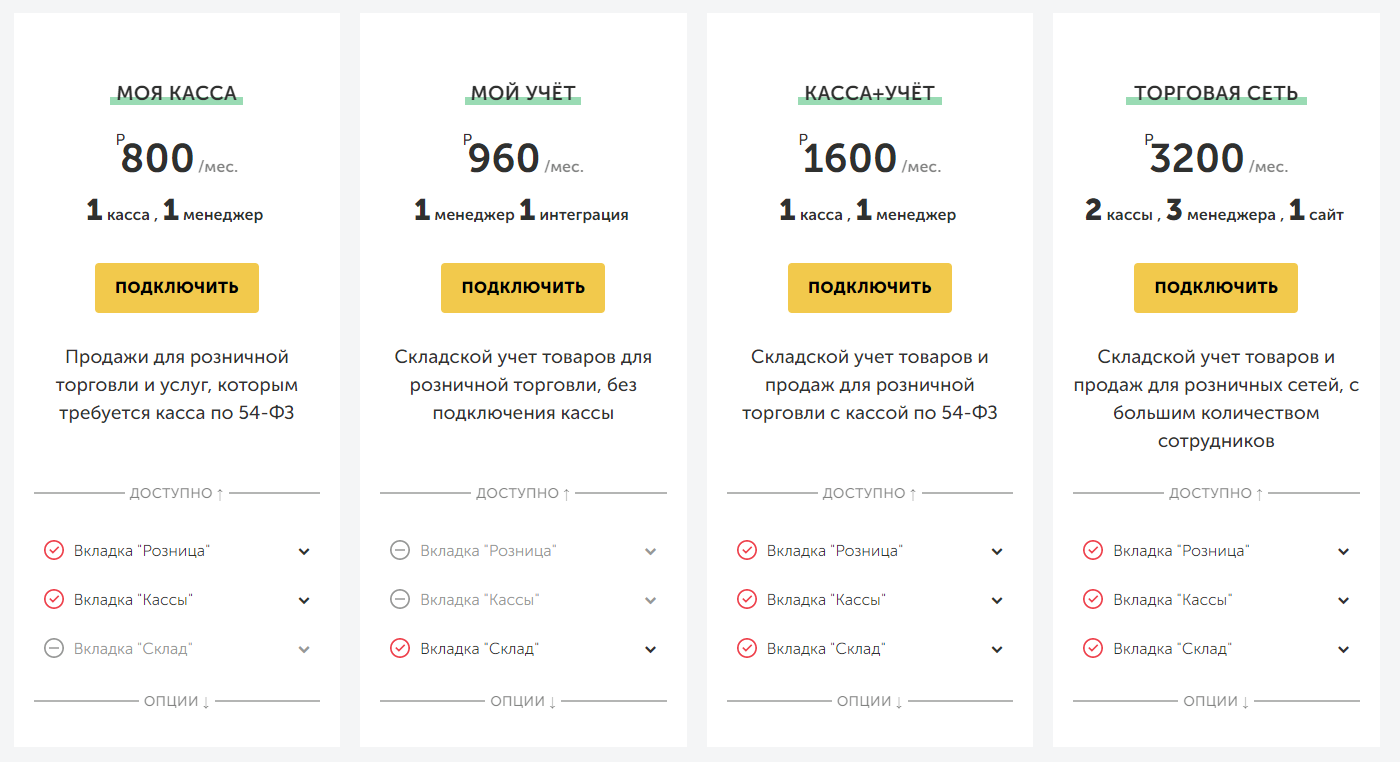Click the checkmark icon beside "Склад" in Торговая Сеть
This screenshot has height=762, width=1400.
pos(1093,648)
